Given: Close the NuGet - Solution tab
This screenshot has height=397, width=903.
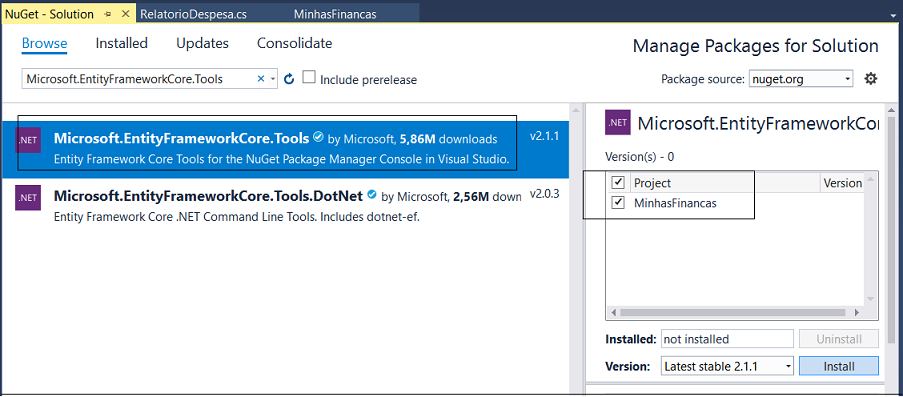Looking at the screenshot, I should coord(126,14).
